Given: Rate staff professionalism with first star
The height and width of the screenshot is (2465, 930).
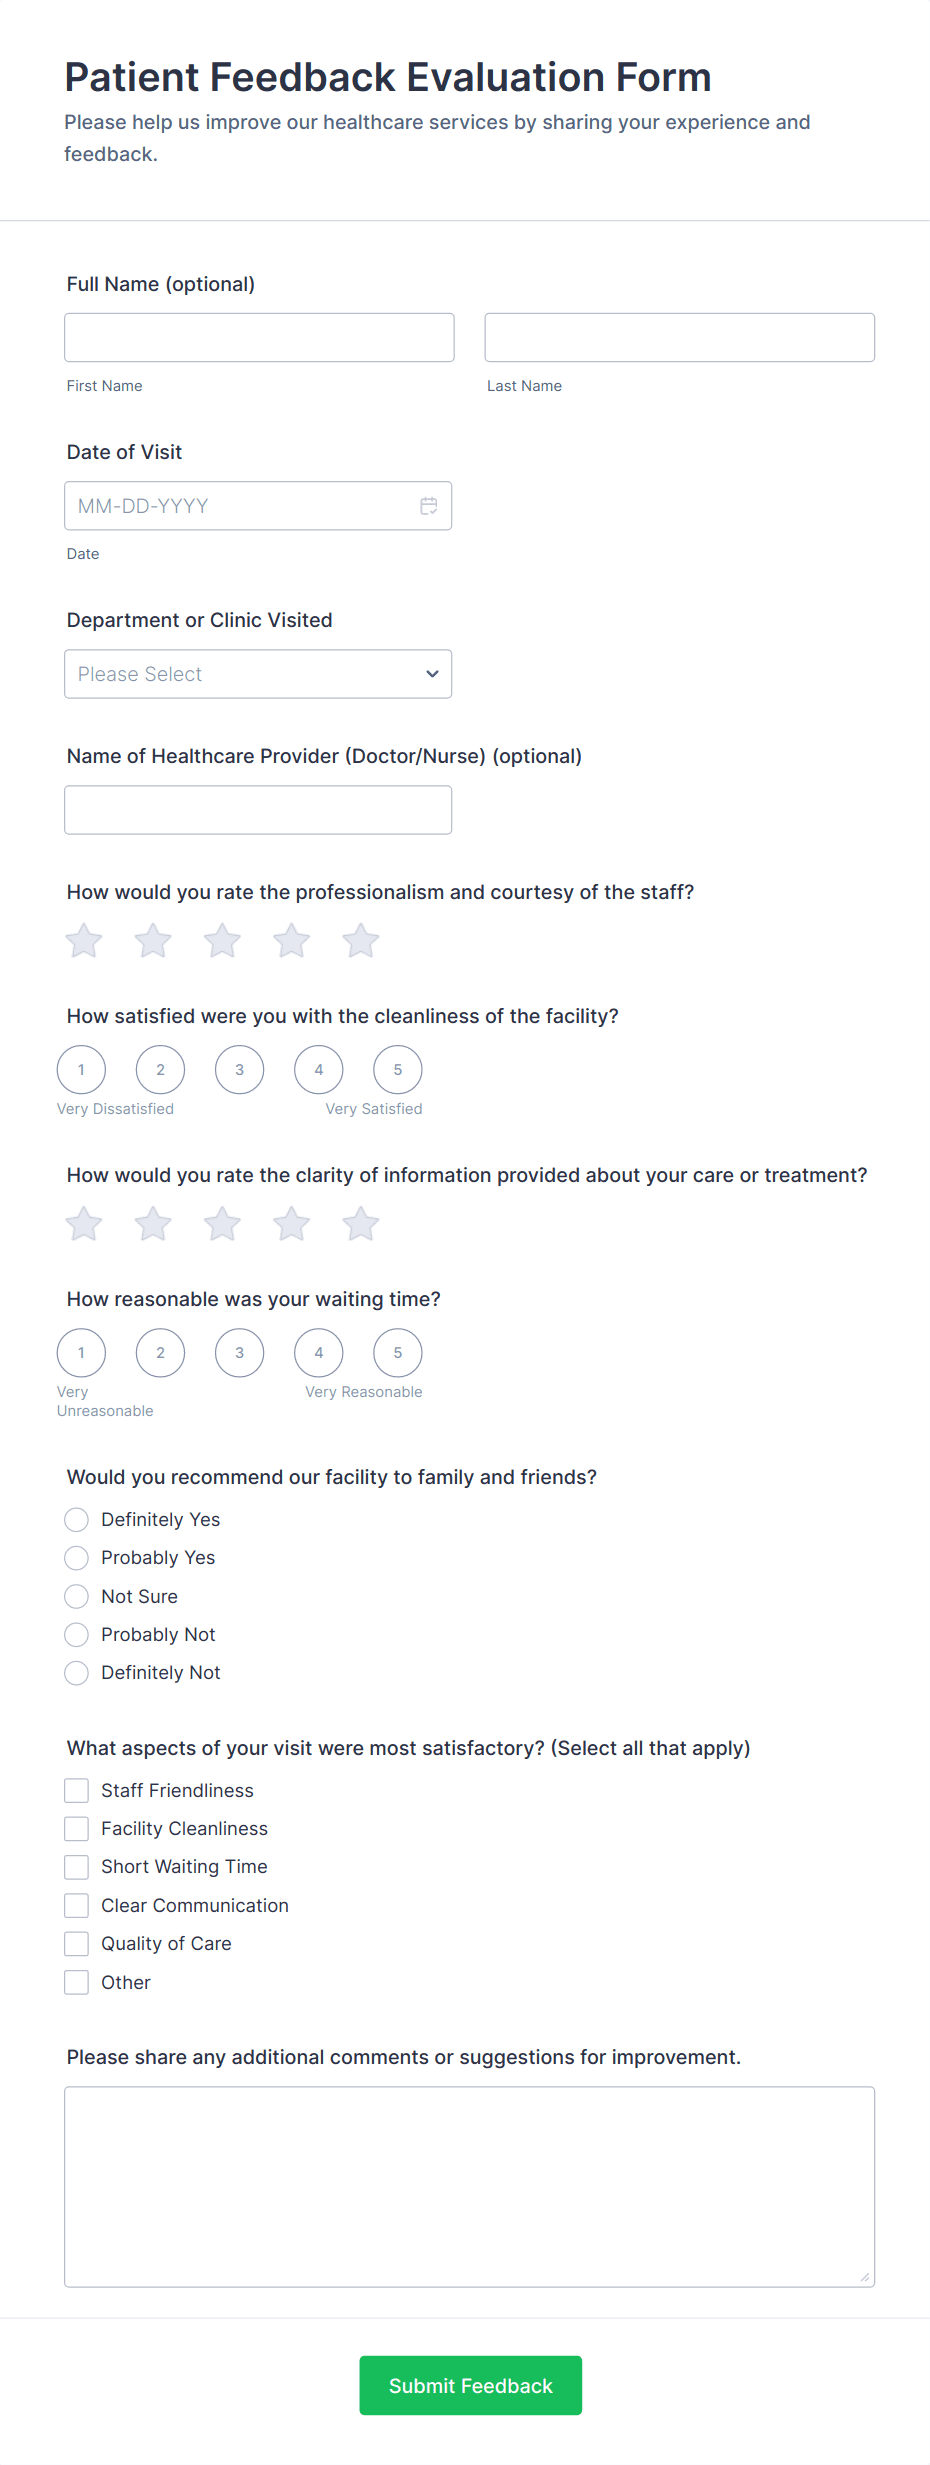Looking at the screenshot, I should click(x=84, y=941).
